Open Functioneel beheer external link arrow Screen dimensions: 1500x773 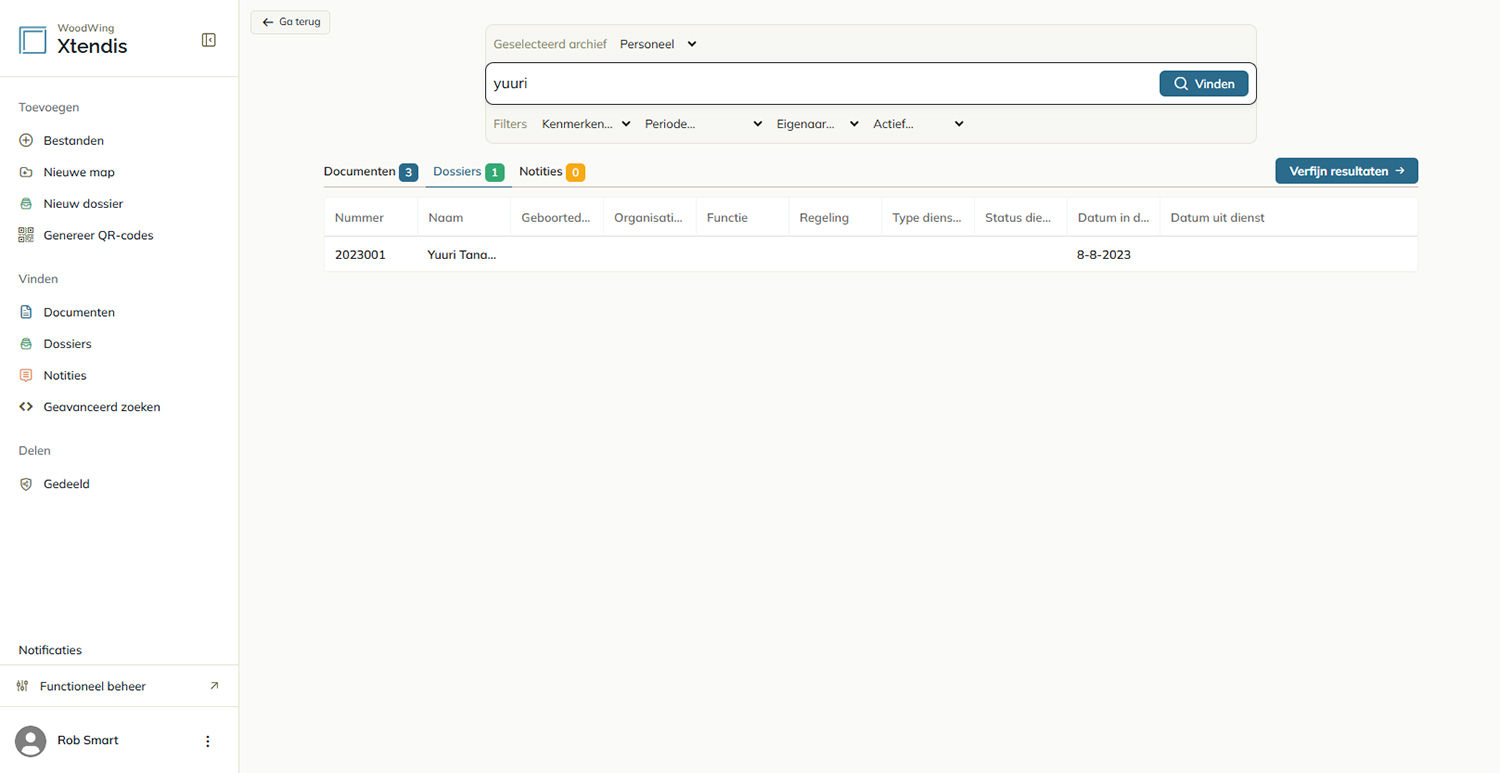[x=214, y=686]
